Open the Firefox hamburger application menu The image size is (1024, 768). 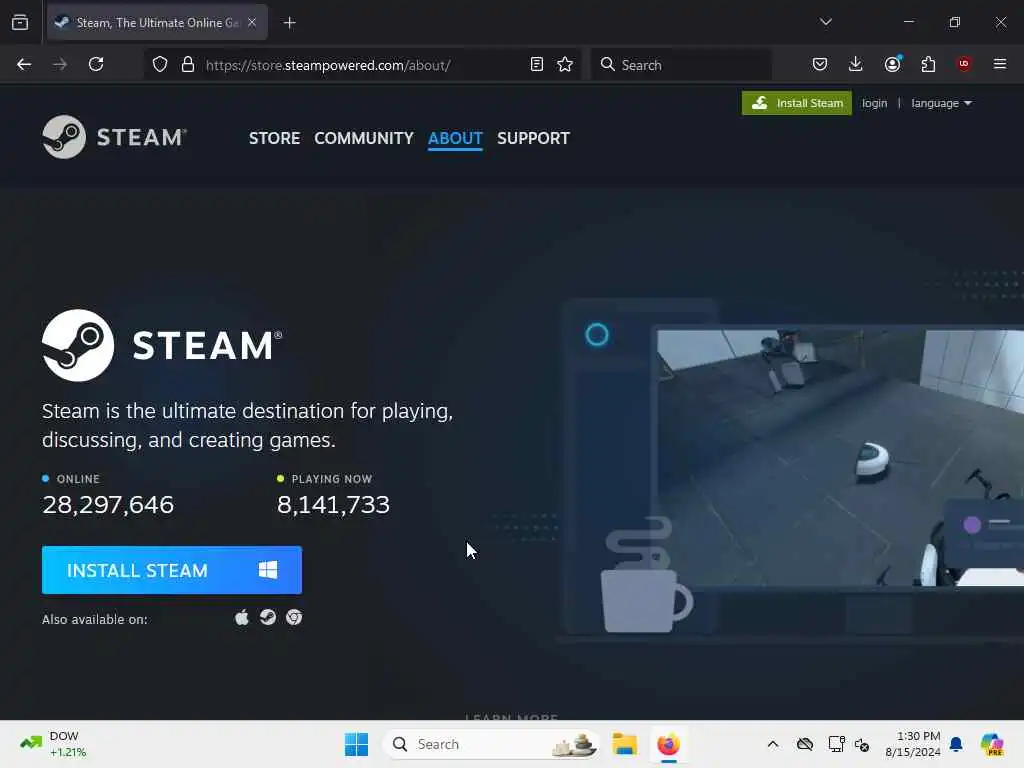point(1000,64)
